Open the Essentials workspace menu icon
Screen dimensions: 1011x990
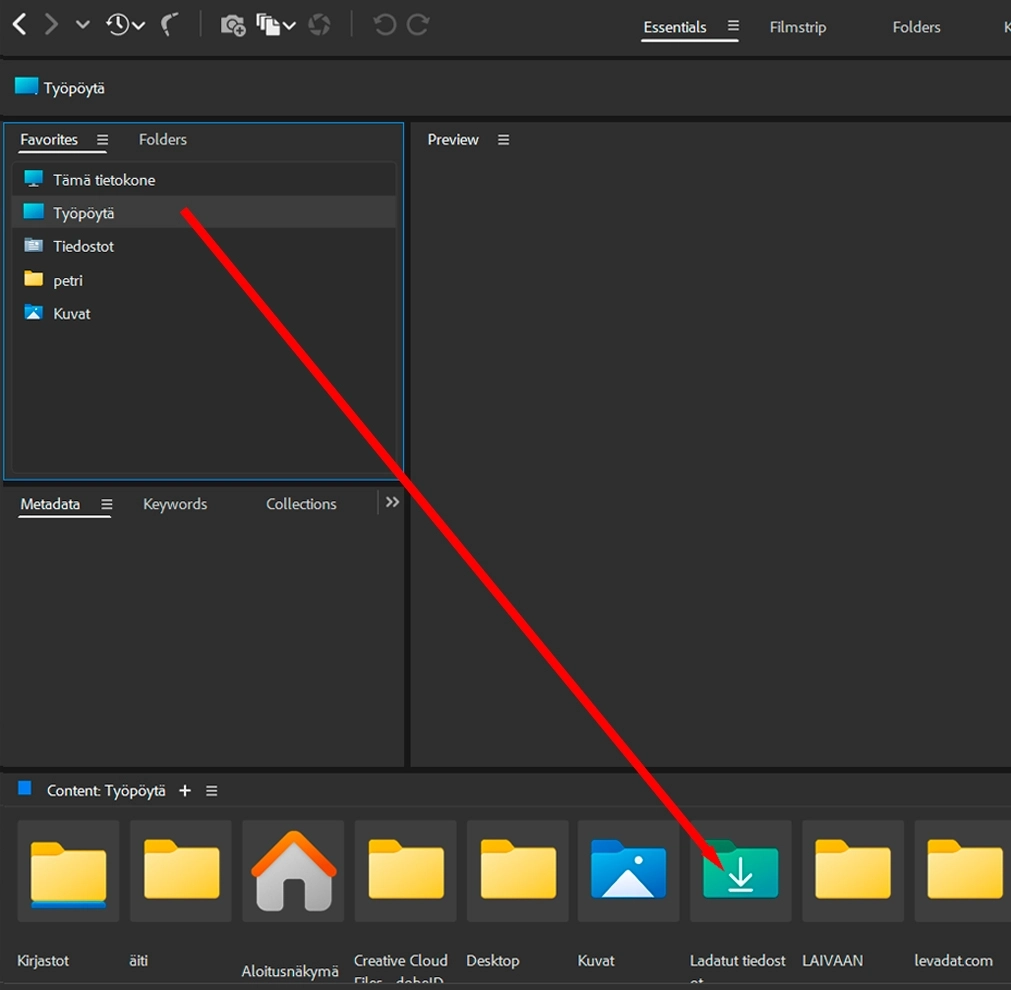click(x=733, y=26)
